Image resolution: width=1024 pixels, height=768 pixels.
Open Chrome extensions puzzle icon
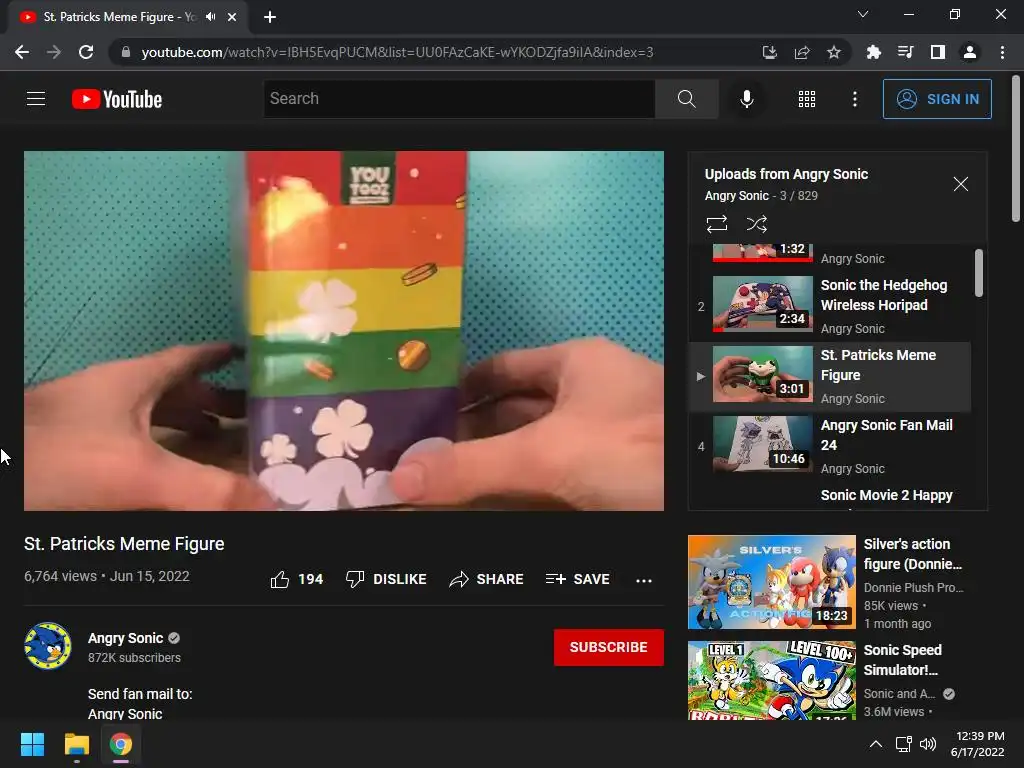click(873, 52)
